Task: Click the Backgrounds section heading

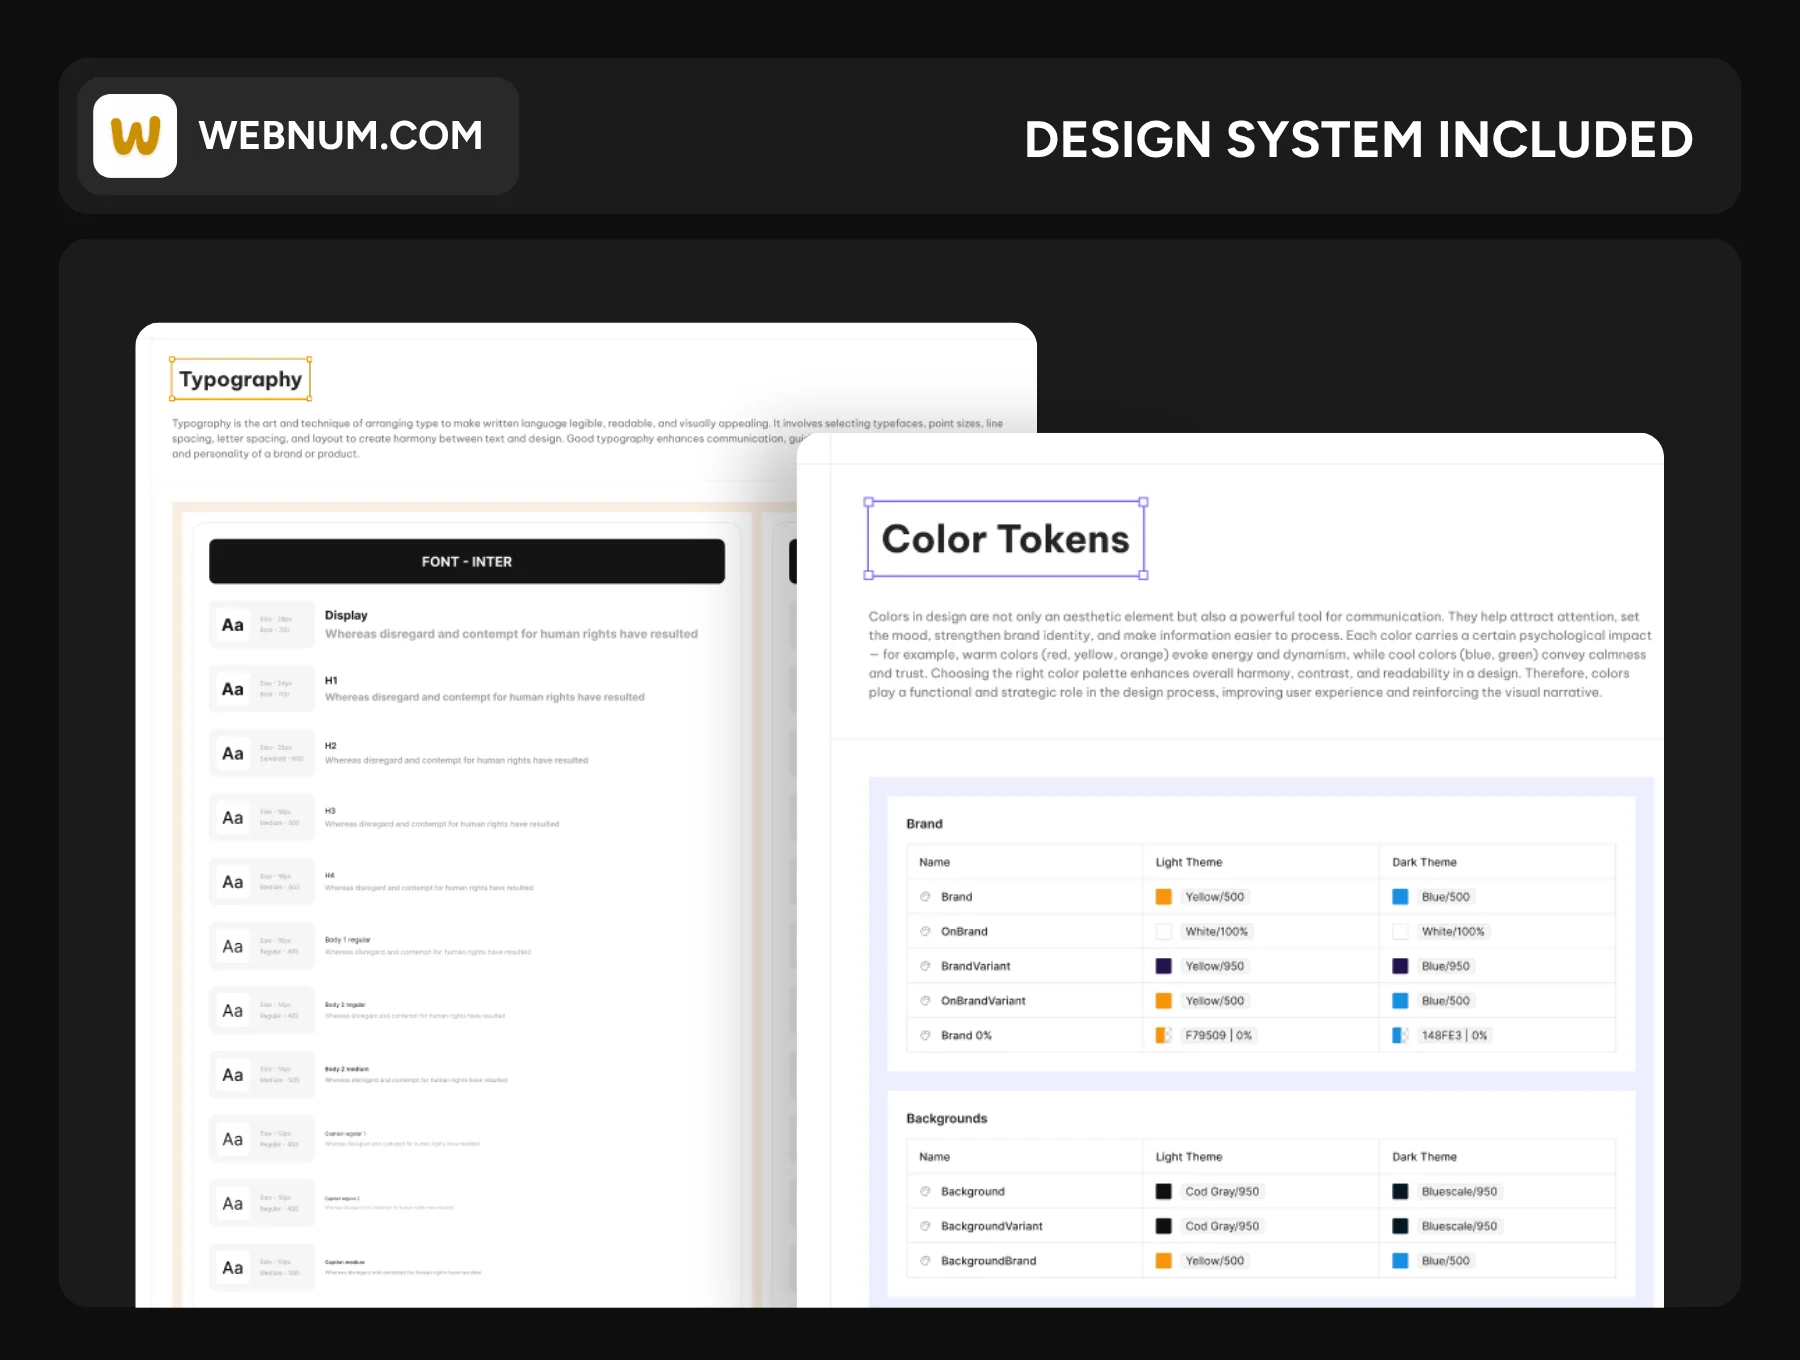Action: [x=946, y=1118]
